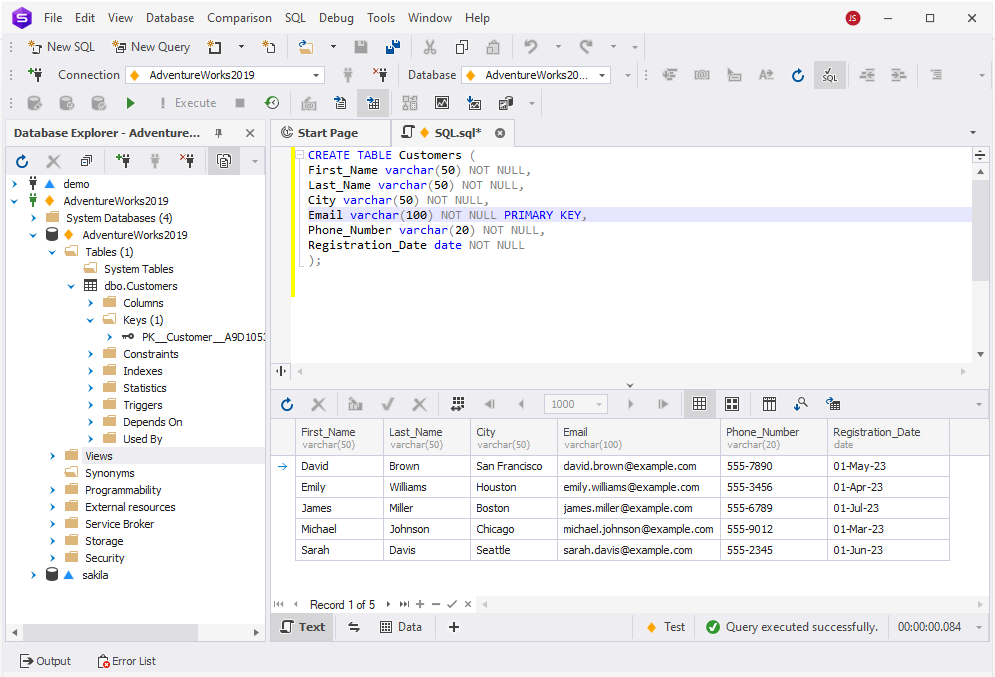Viewport: 995px width, 677px height.
Task: Open the Comparison menu
Action: (239, 17)
